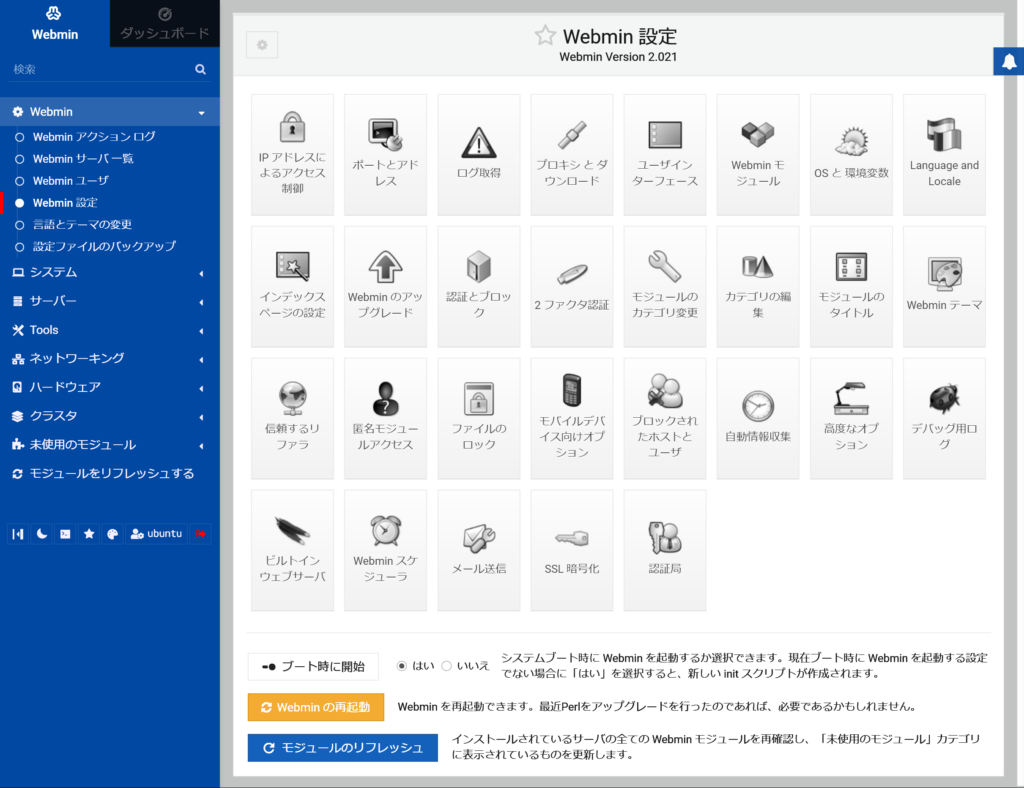Viewport: 1024px width, 788px height.
Task: Click モジュールのリフレッシュ blue button
Action: point(342,748)
